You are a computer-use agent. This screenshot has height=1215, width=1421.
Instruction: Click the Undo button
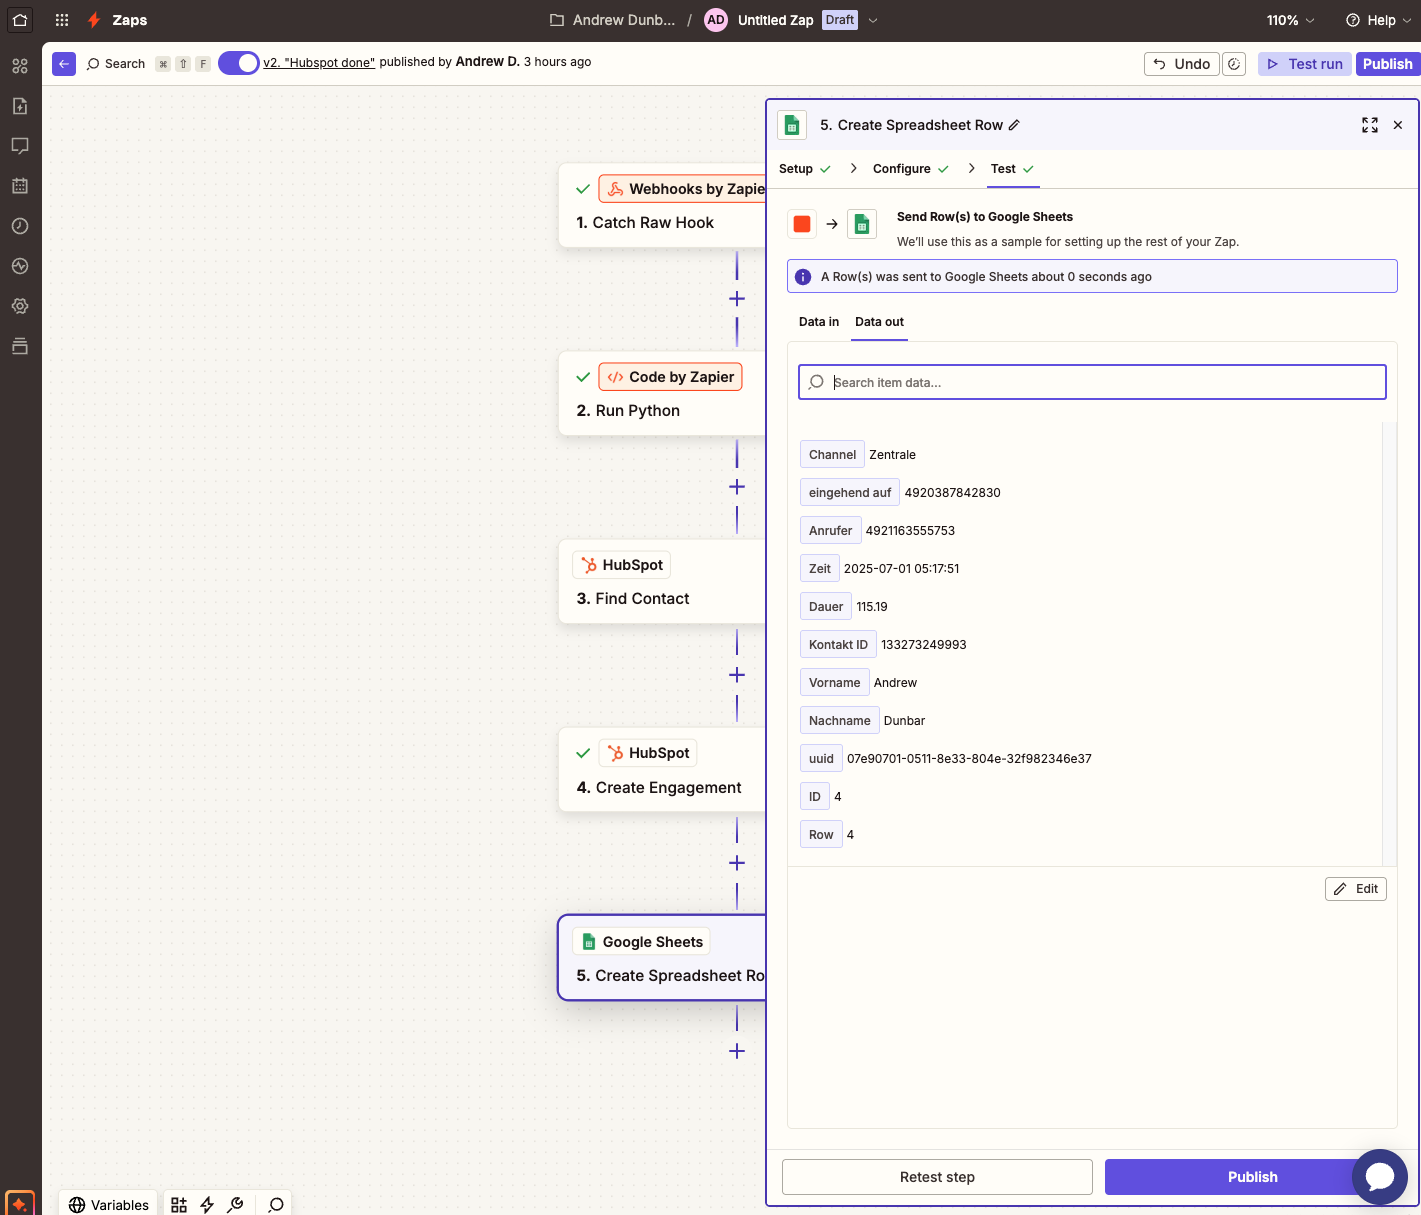(x=1182, y=64)
